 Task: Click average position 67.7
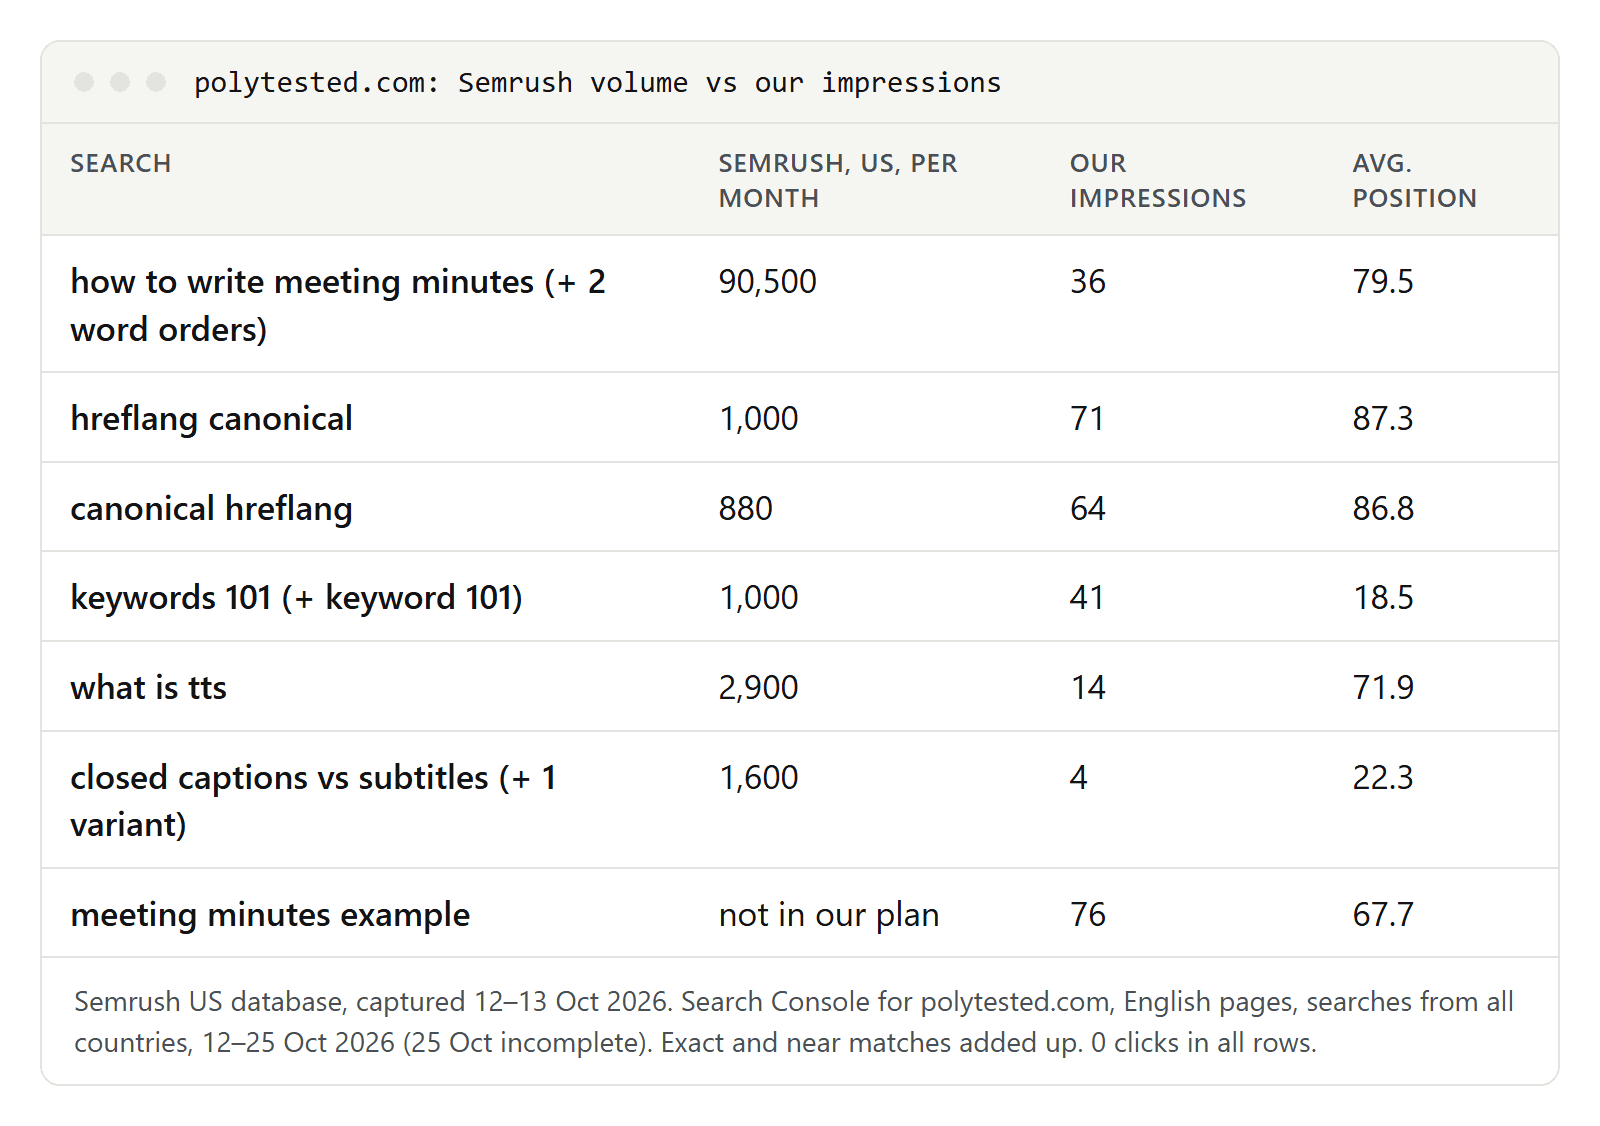[x=1383, y=915]
